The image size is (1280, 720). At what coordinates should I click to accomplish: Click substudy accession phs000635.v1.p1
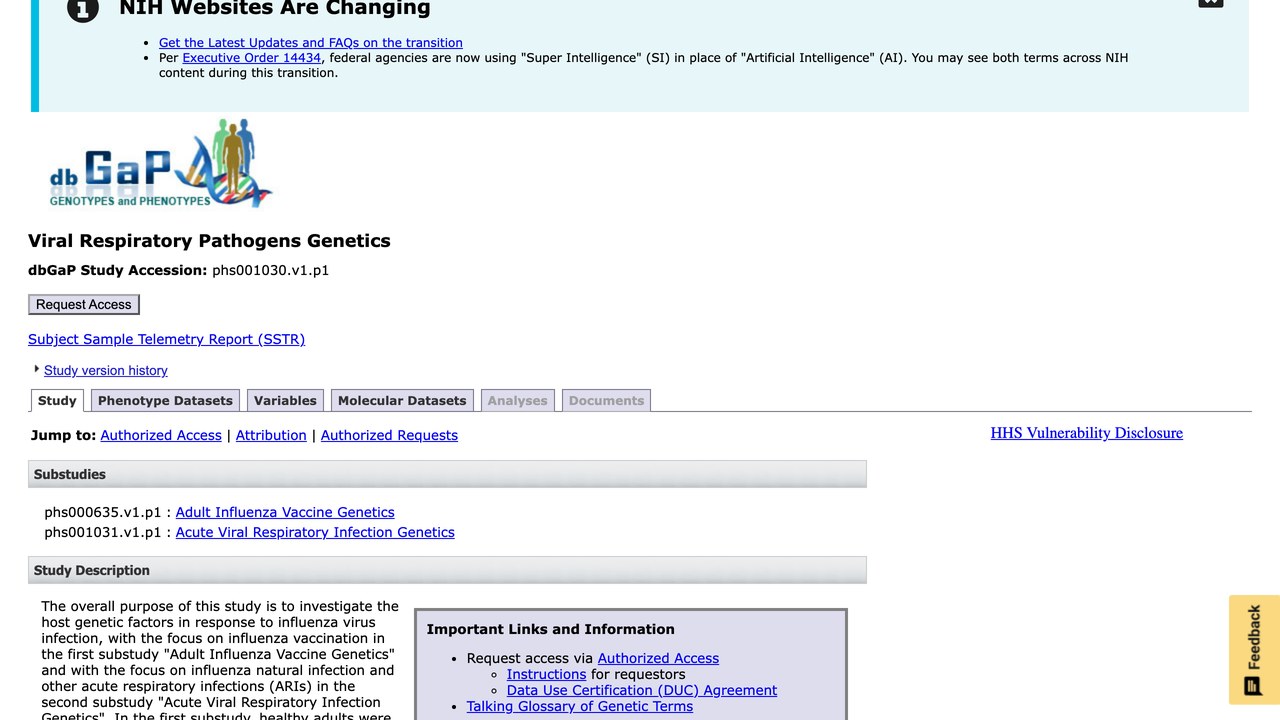(x=102, y=512)
